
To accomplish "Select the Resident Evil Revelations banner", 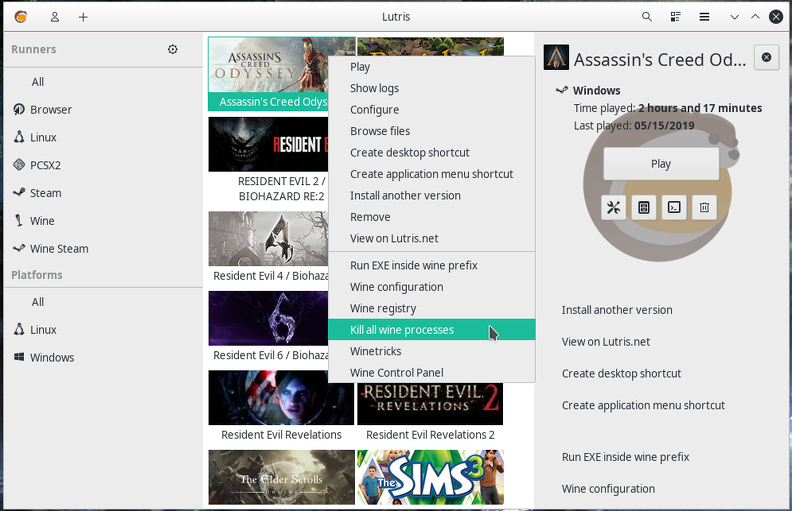I will tap(281, 397).
